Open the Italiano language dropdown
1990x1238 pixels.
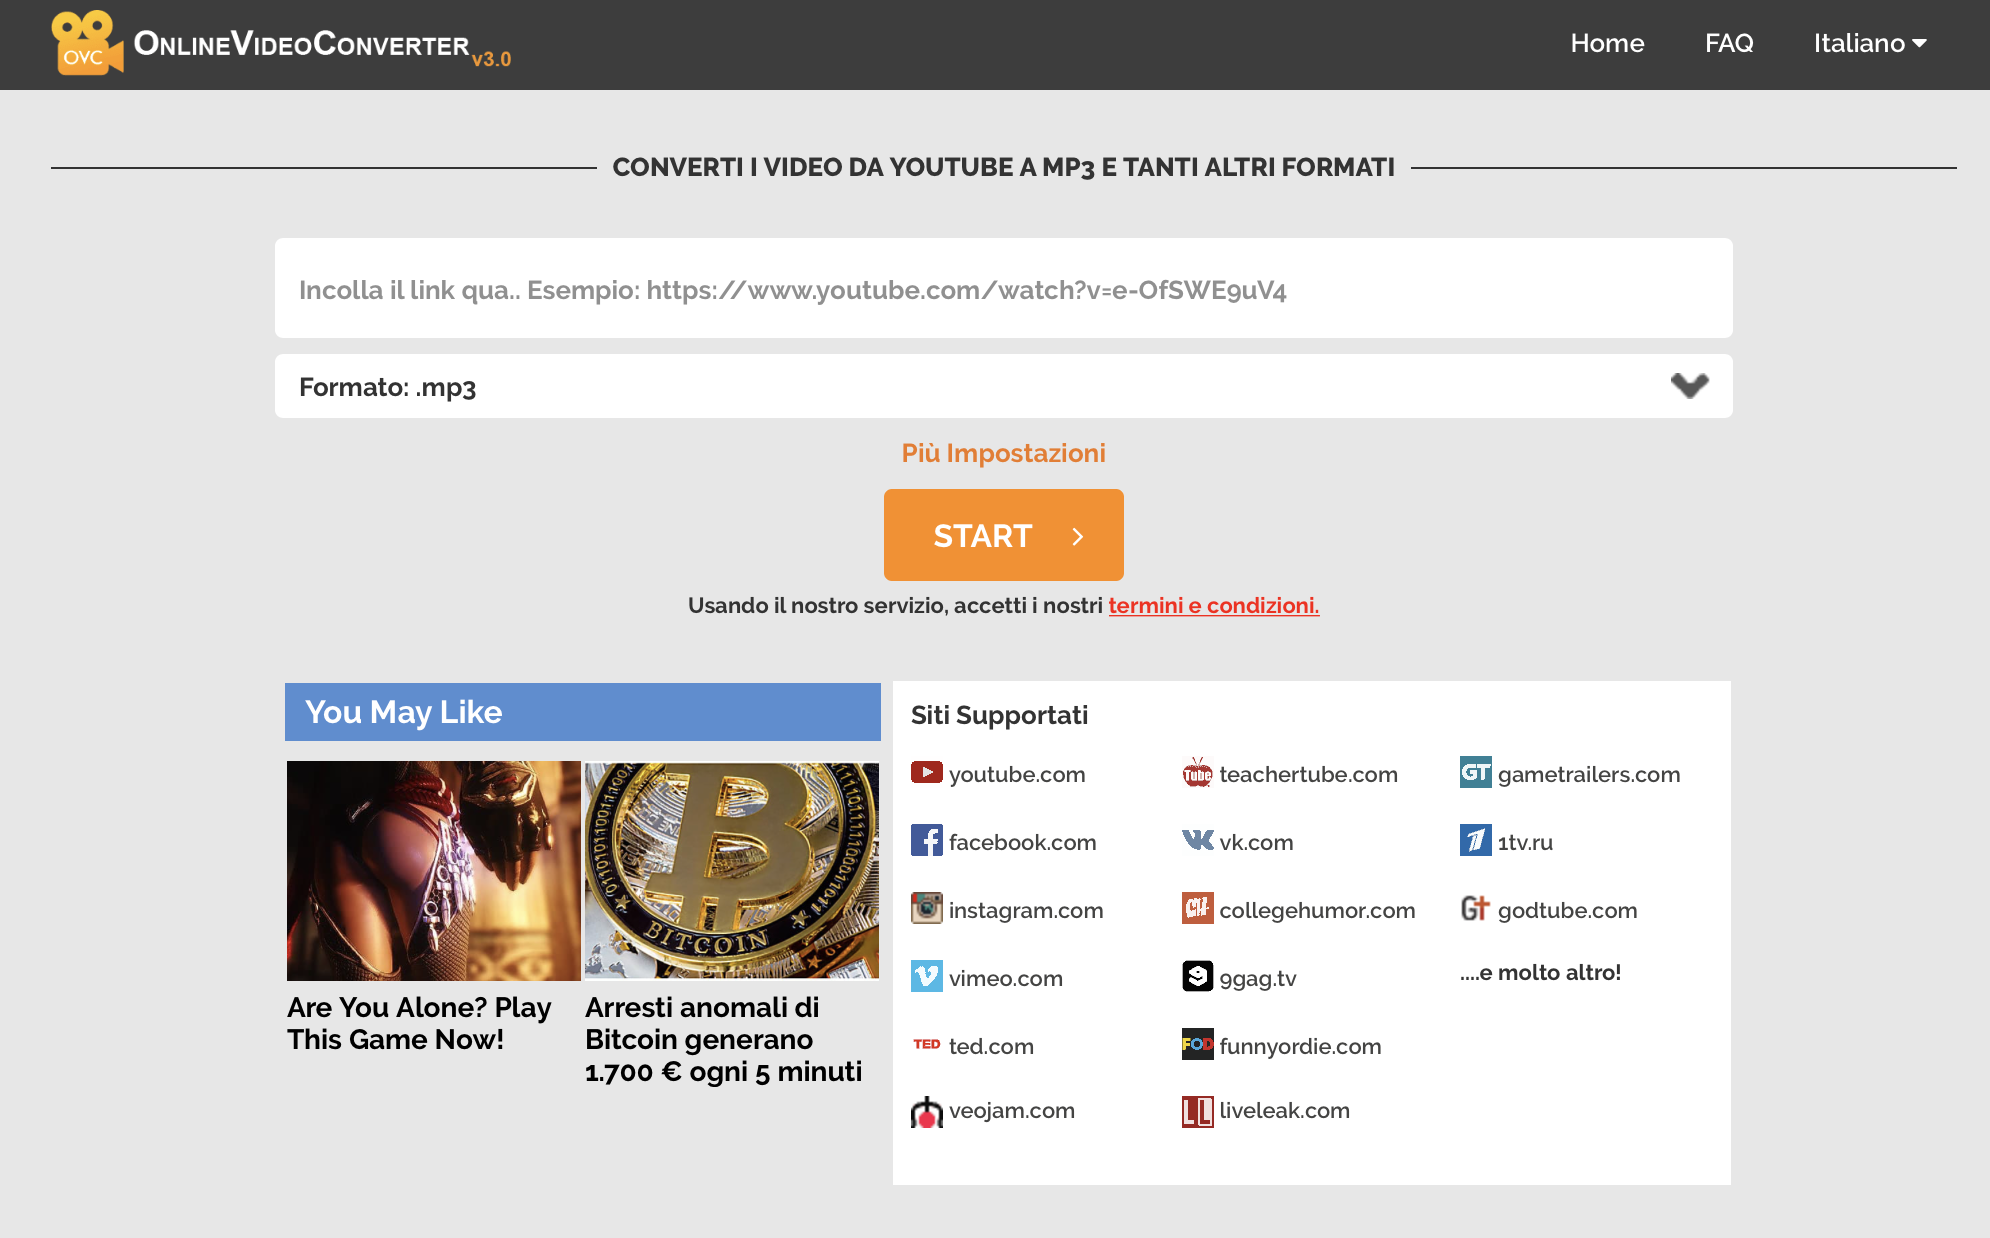[1869, 43]
